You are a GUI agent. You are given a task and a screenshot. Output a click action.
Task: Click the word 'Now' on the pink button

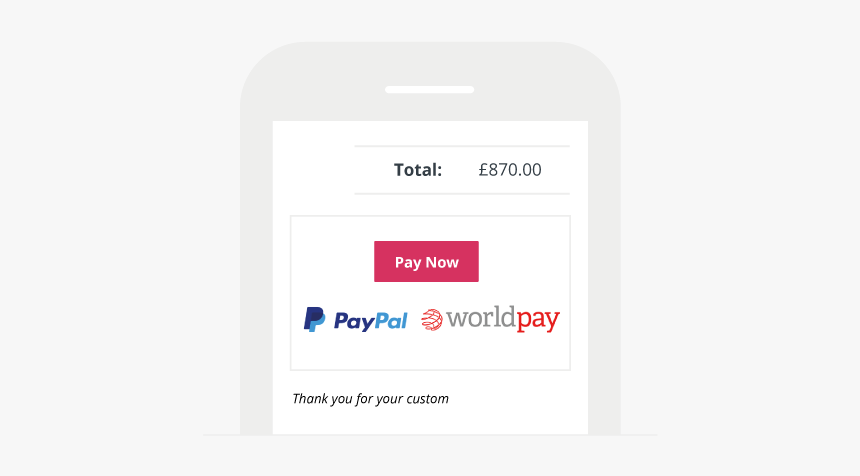click(442, 262)
